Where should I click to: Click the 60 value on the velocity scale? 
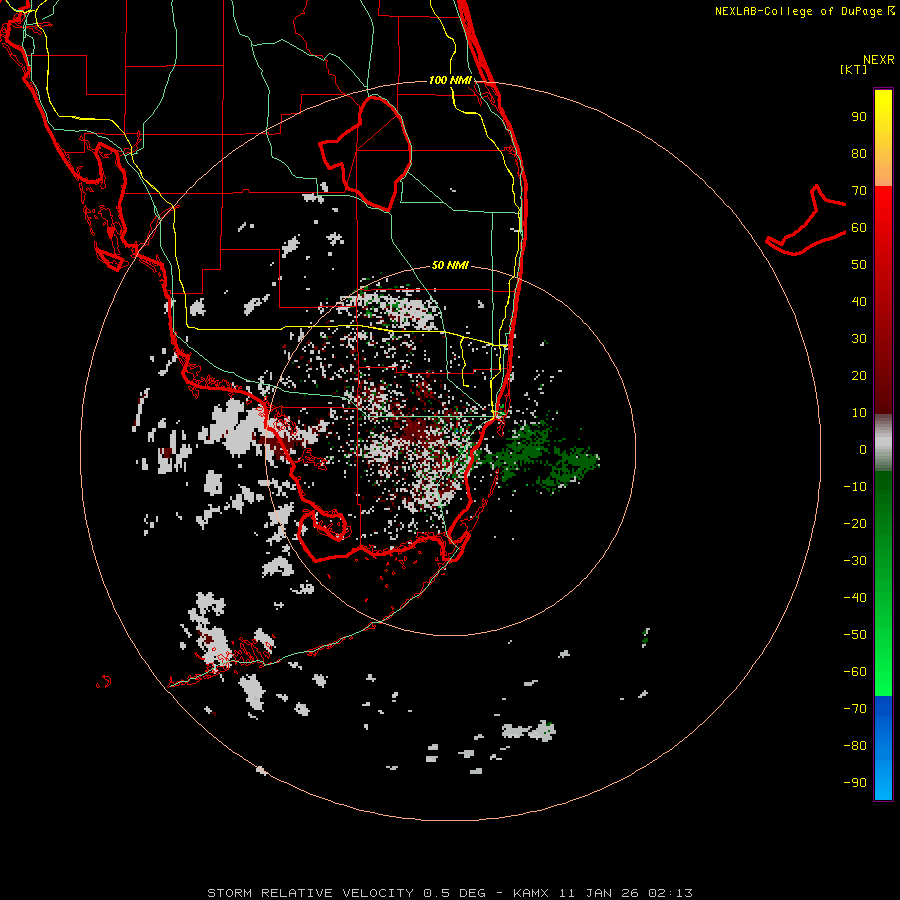(x=859, y=228)
